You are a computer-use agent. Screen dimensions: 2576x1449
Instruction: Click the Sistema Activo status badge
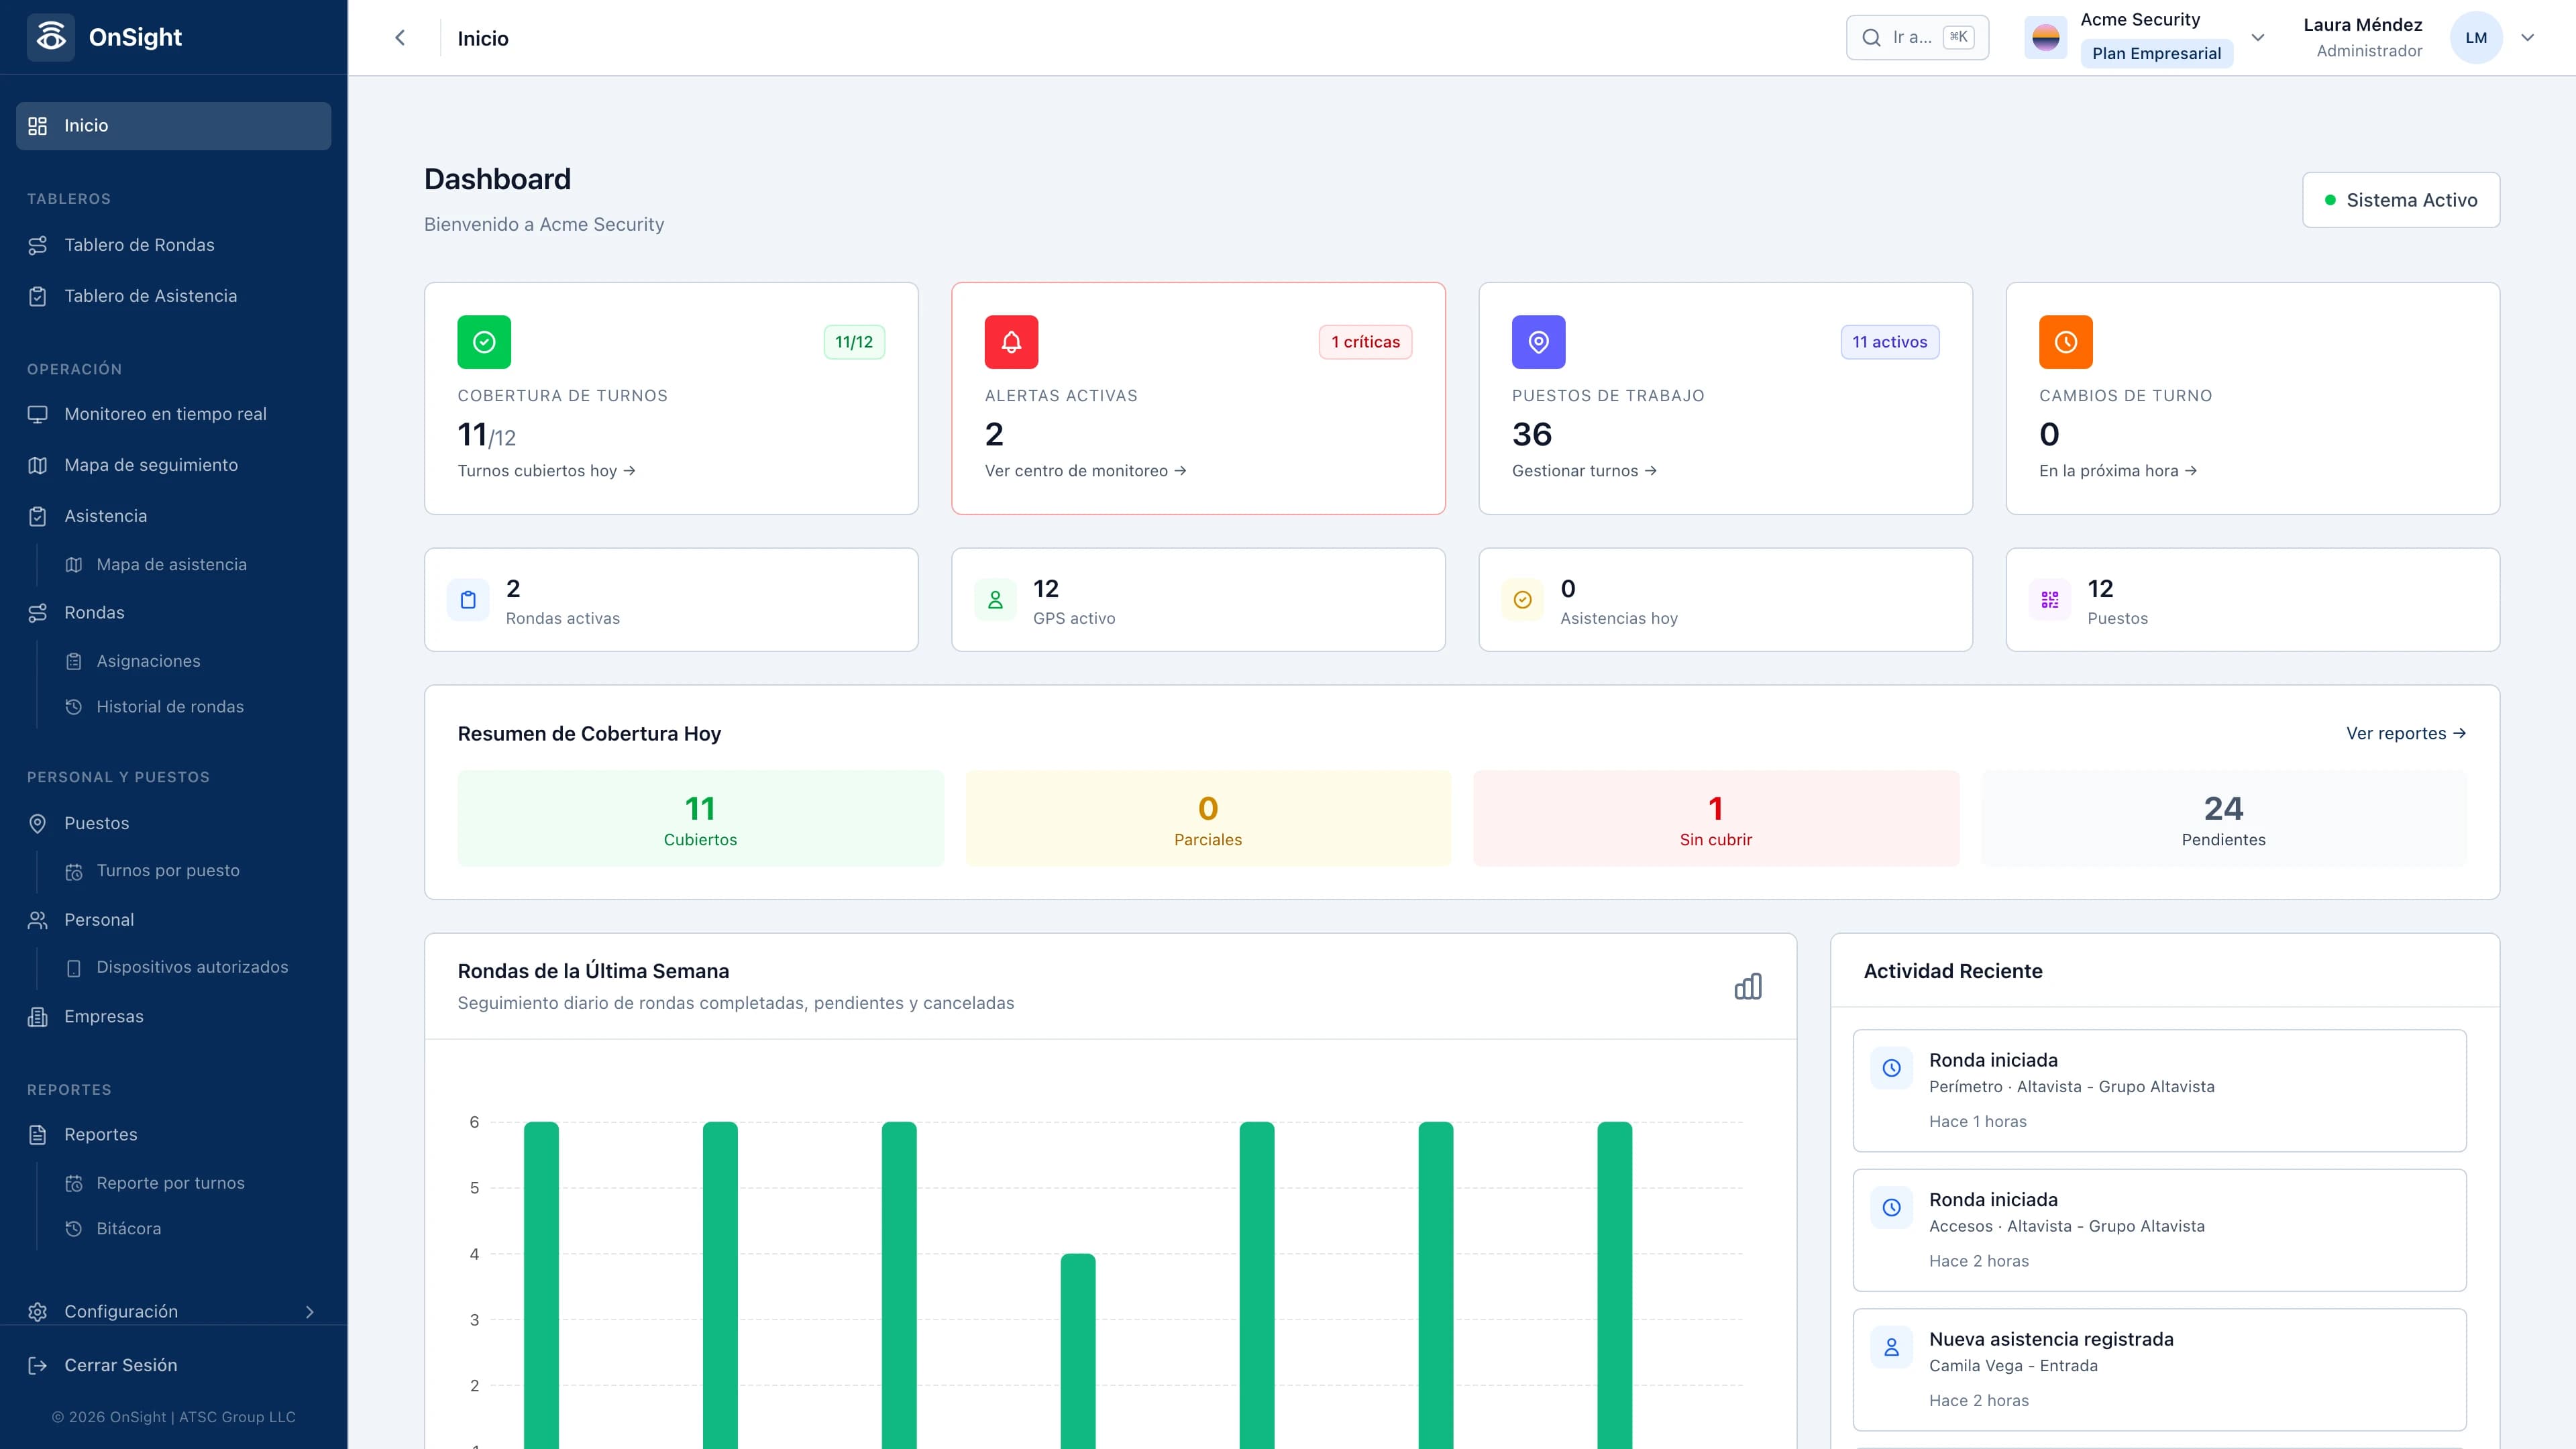point(2400,200)
